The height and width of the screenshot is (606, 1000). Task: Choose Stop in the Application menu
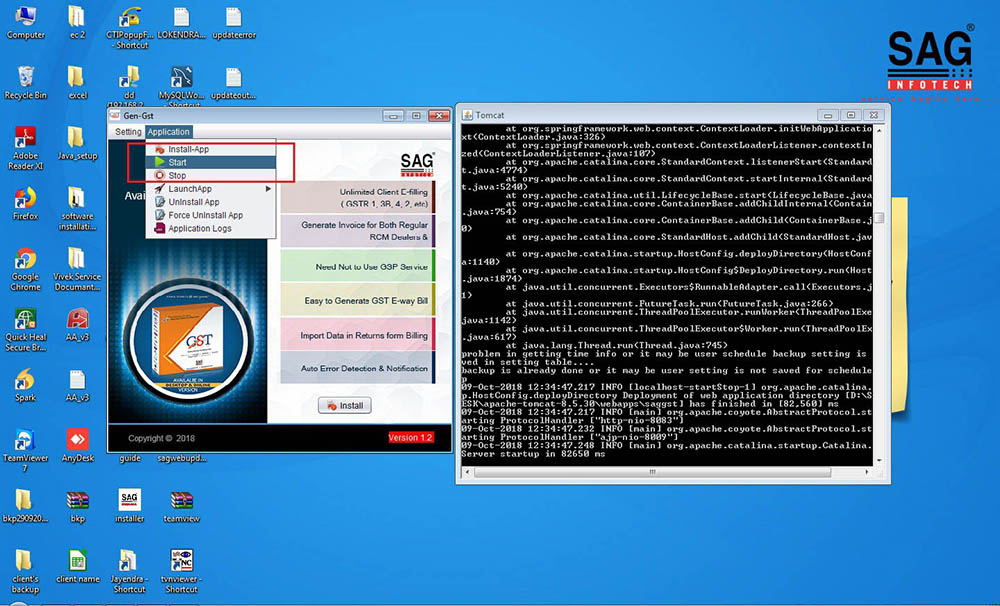pyautogui.click(x=177, y=176)
